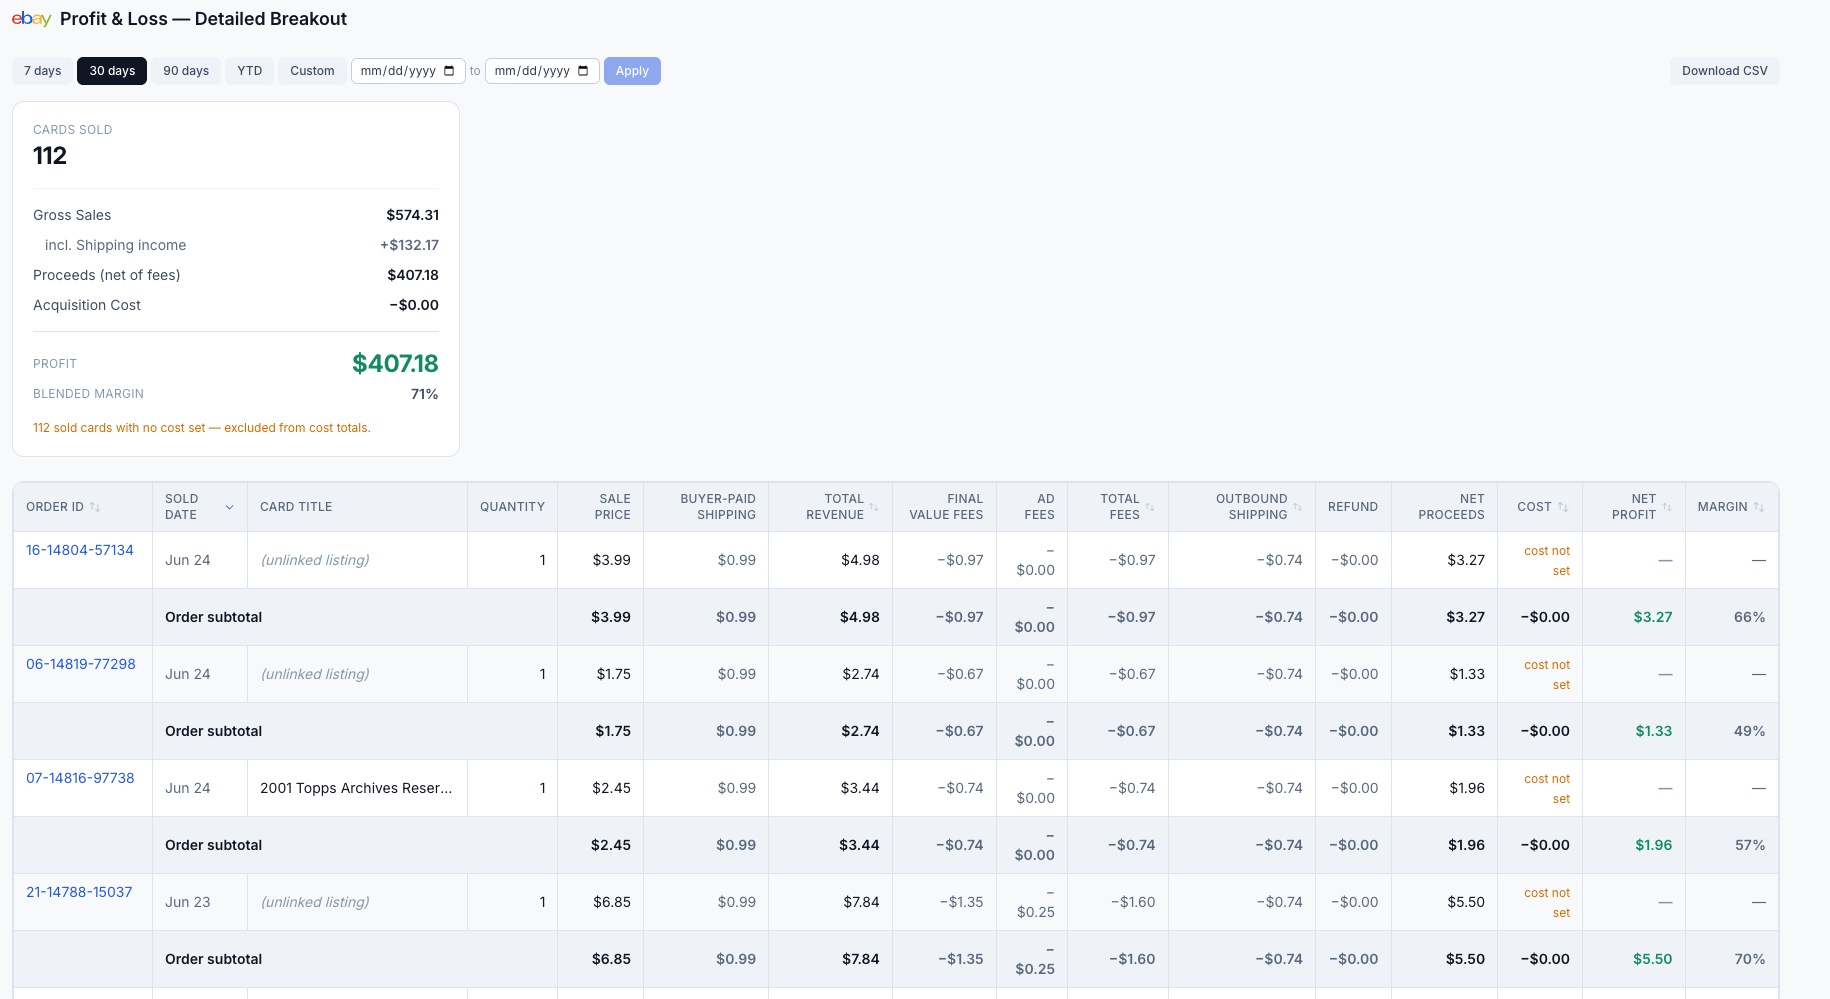This screenshot has height=999, width=1830.
Task: Click the 70% margin subtotal
Action: pyautogui.click(x=1750, y=959)
